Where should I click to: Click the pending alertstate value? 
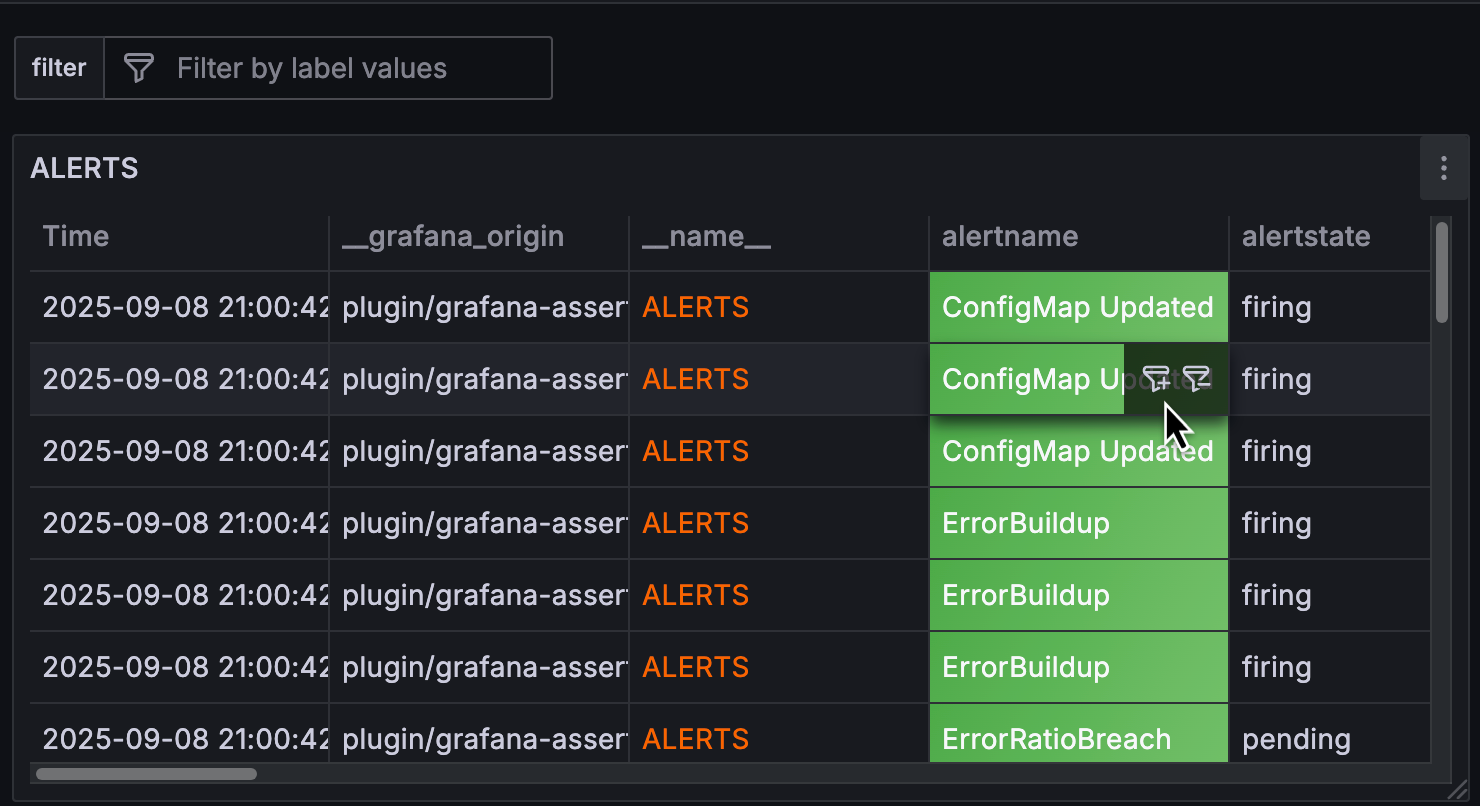(x=1296, y=739)
